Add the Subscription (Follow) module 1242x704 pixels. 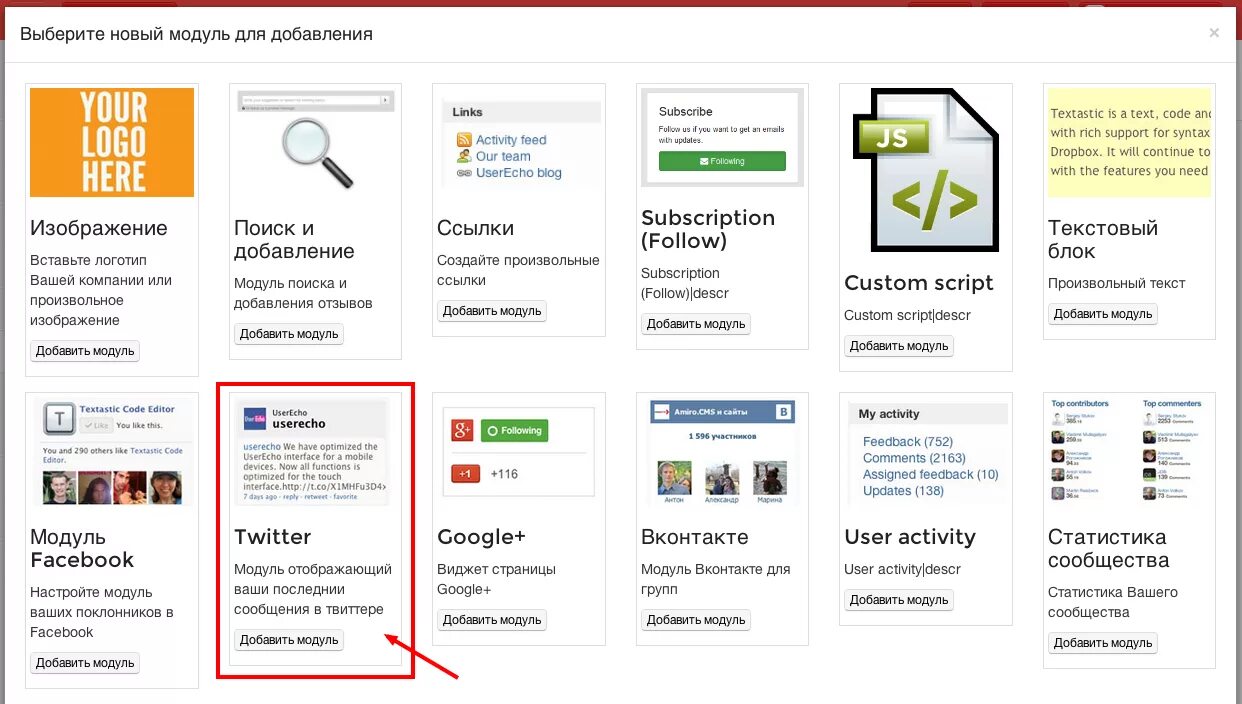pos(696,324)
